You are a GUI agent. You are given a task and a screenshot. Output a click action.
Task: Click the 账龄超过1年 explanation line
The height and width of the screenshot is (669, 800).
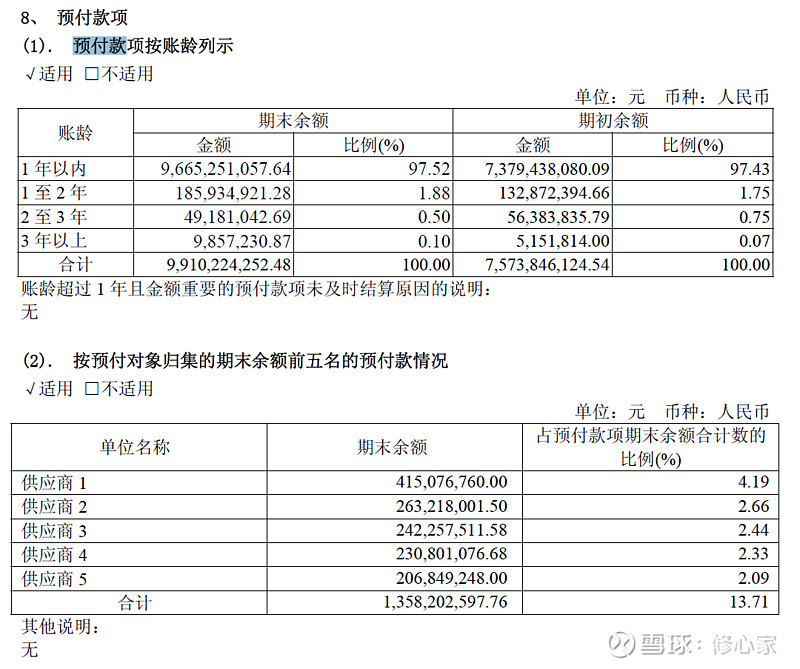(x=257, y=289)
